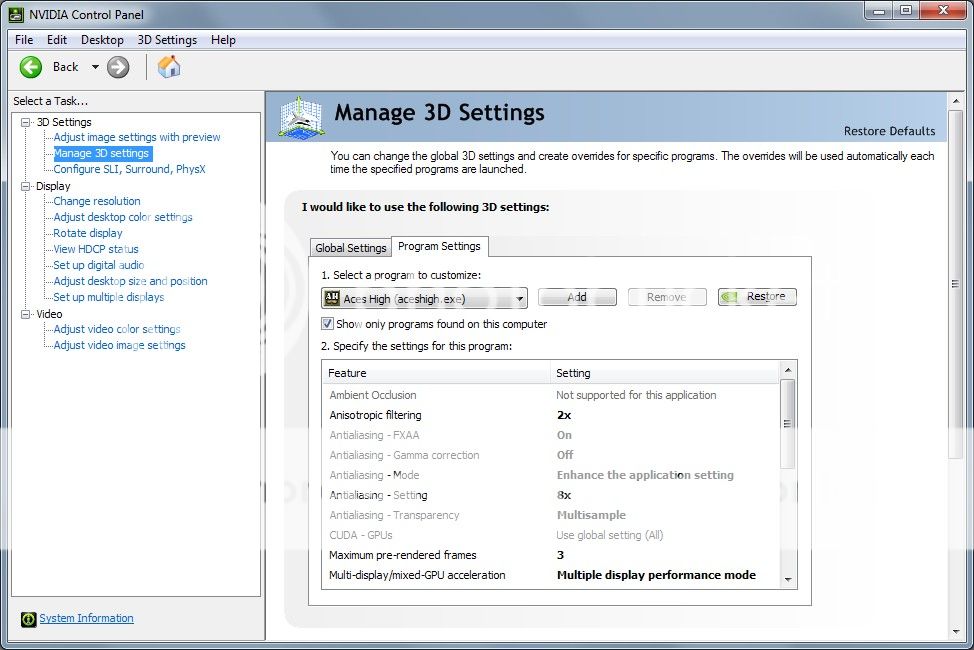
Task: Click the Remove button
Action: pos(667,297)
